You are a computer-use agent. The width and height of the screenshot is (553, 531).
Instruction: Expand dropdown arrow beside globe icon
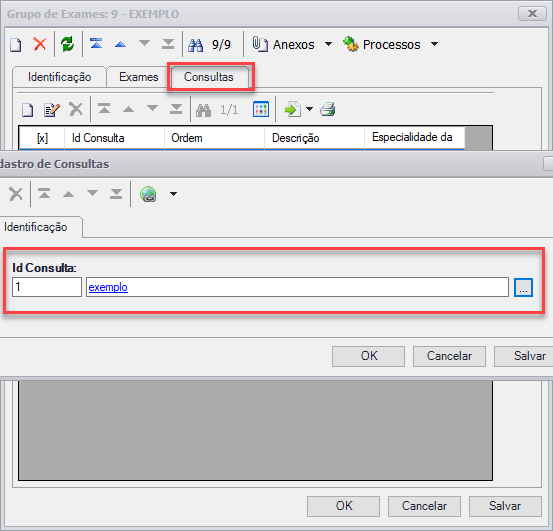point(173,194)
